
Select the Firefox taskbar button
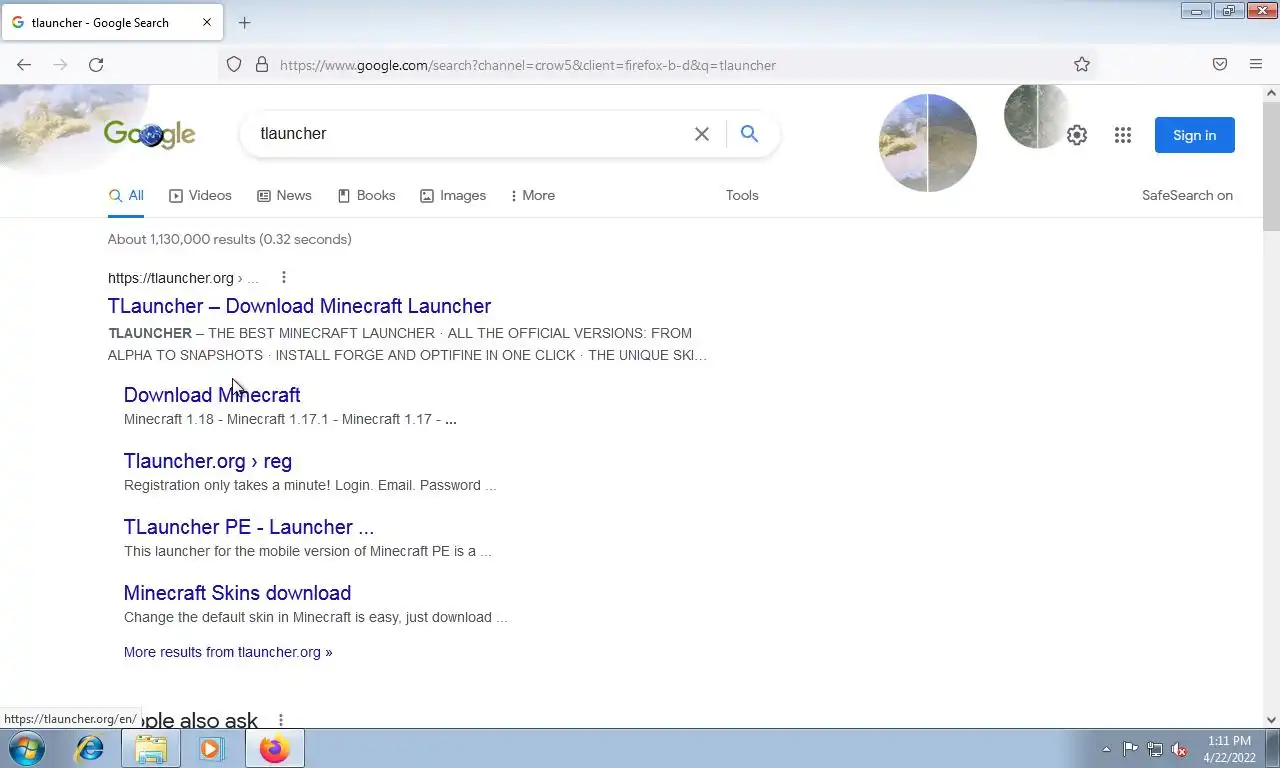coord(274,748)
